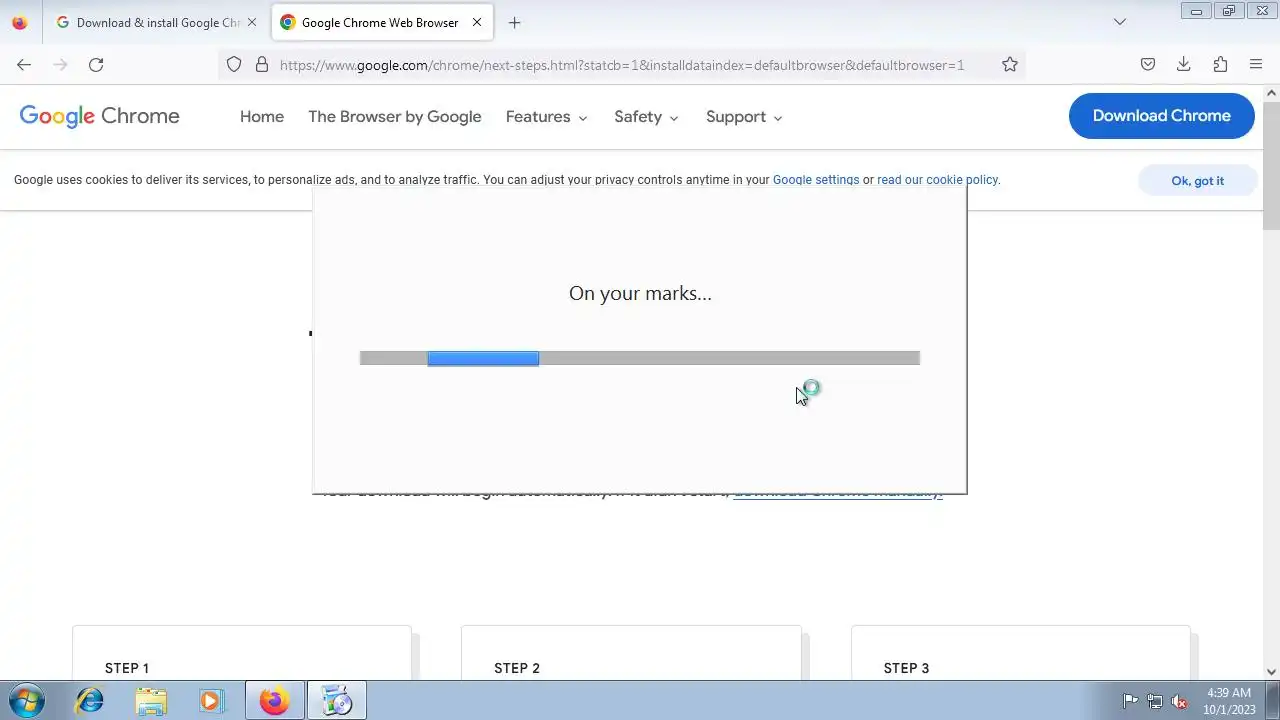Reload the page with the refresh icon

click(96, 64)
